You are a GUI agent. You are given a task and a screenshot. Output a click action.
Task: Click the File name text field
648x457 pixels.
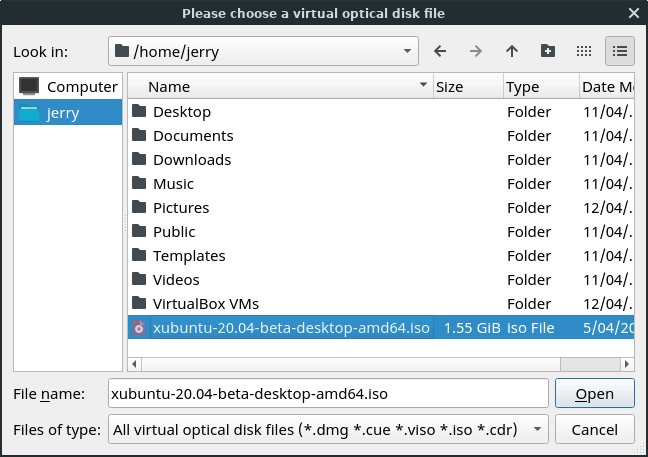click(x=327, y=394)
